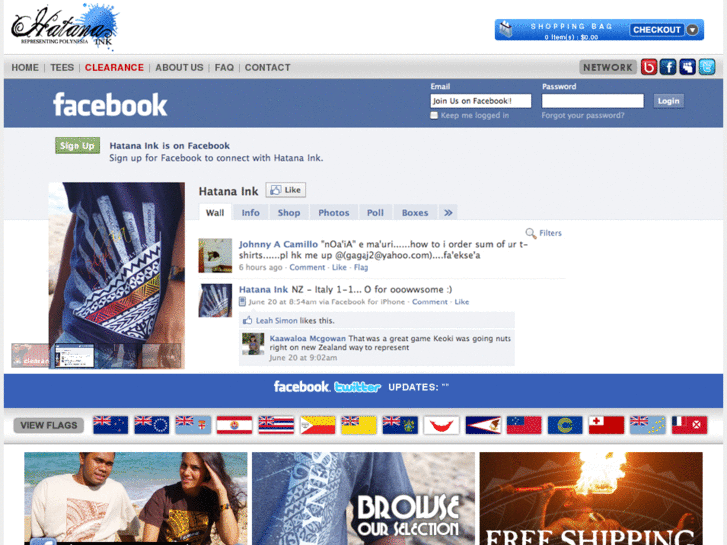The width and height of the screenshot is (727, 545).
Task: Switch to the Info tab
Action: 250,212
